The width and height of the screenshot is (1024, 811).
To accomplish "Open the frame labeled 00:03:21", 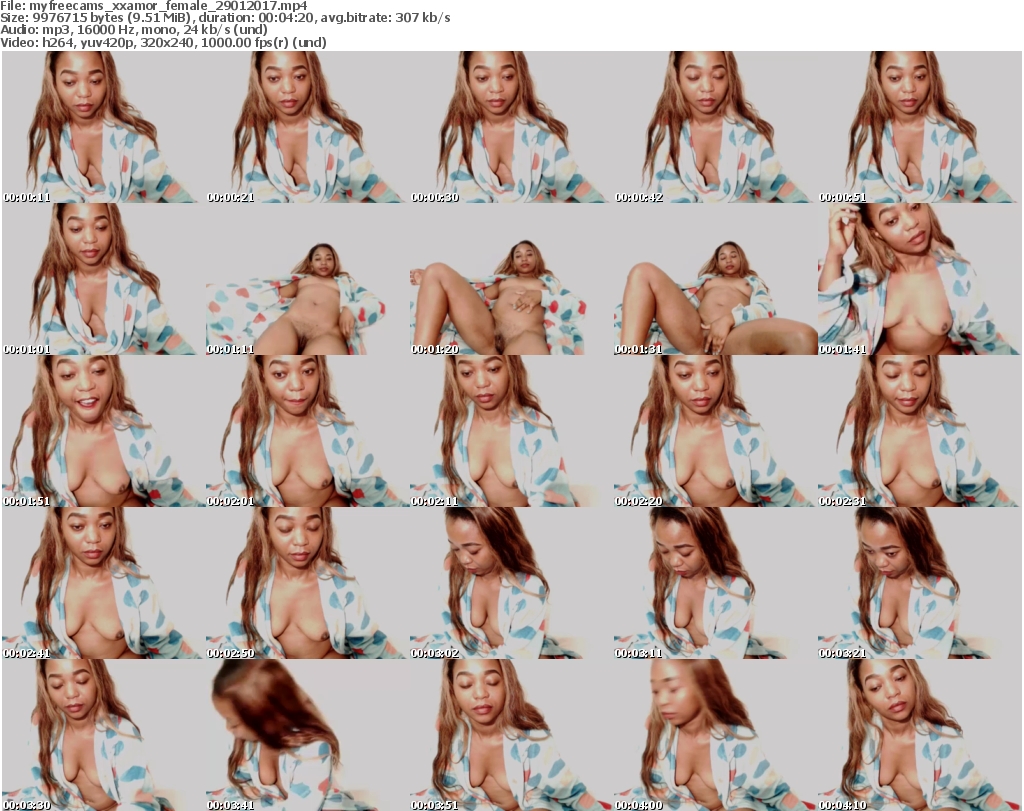I will [x=919, y=583].
